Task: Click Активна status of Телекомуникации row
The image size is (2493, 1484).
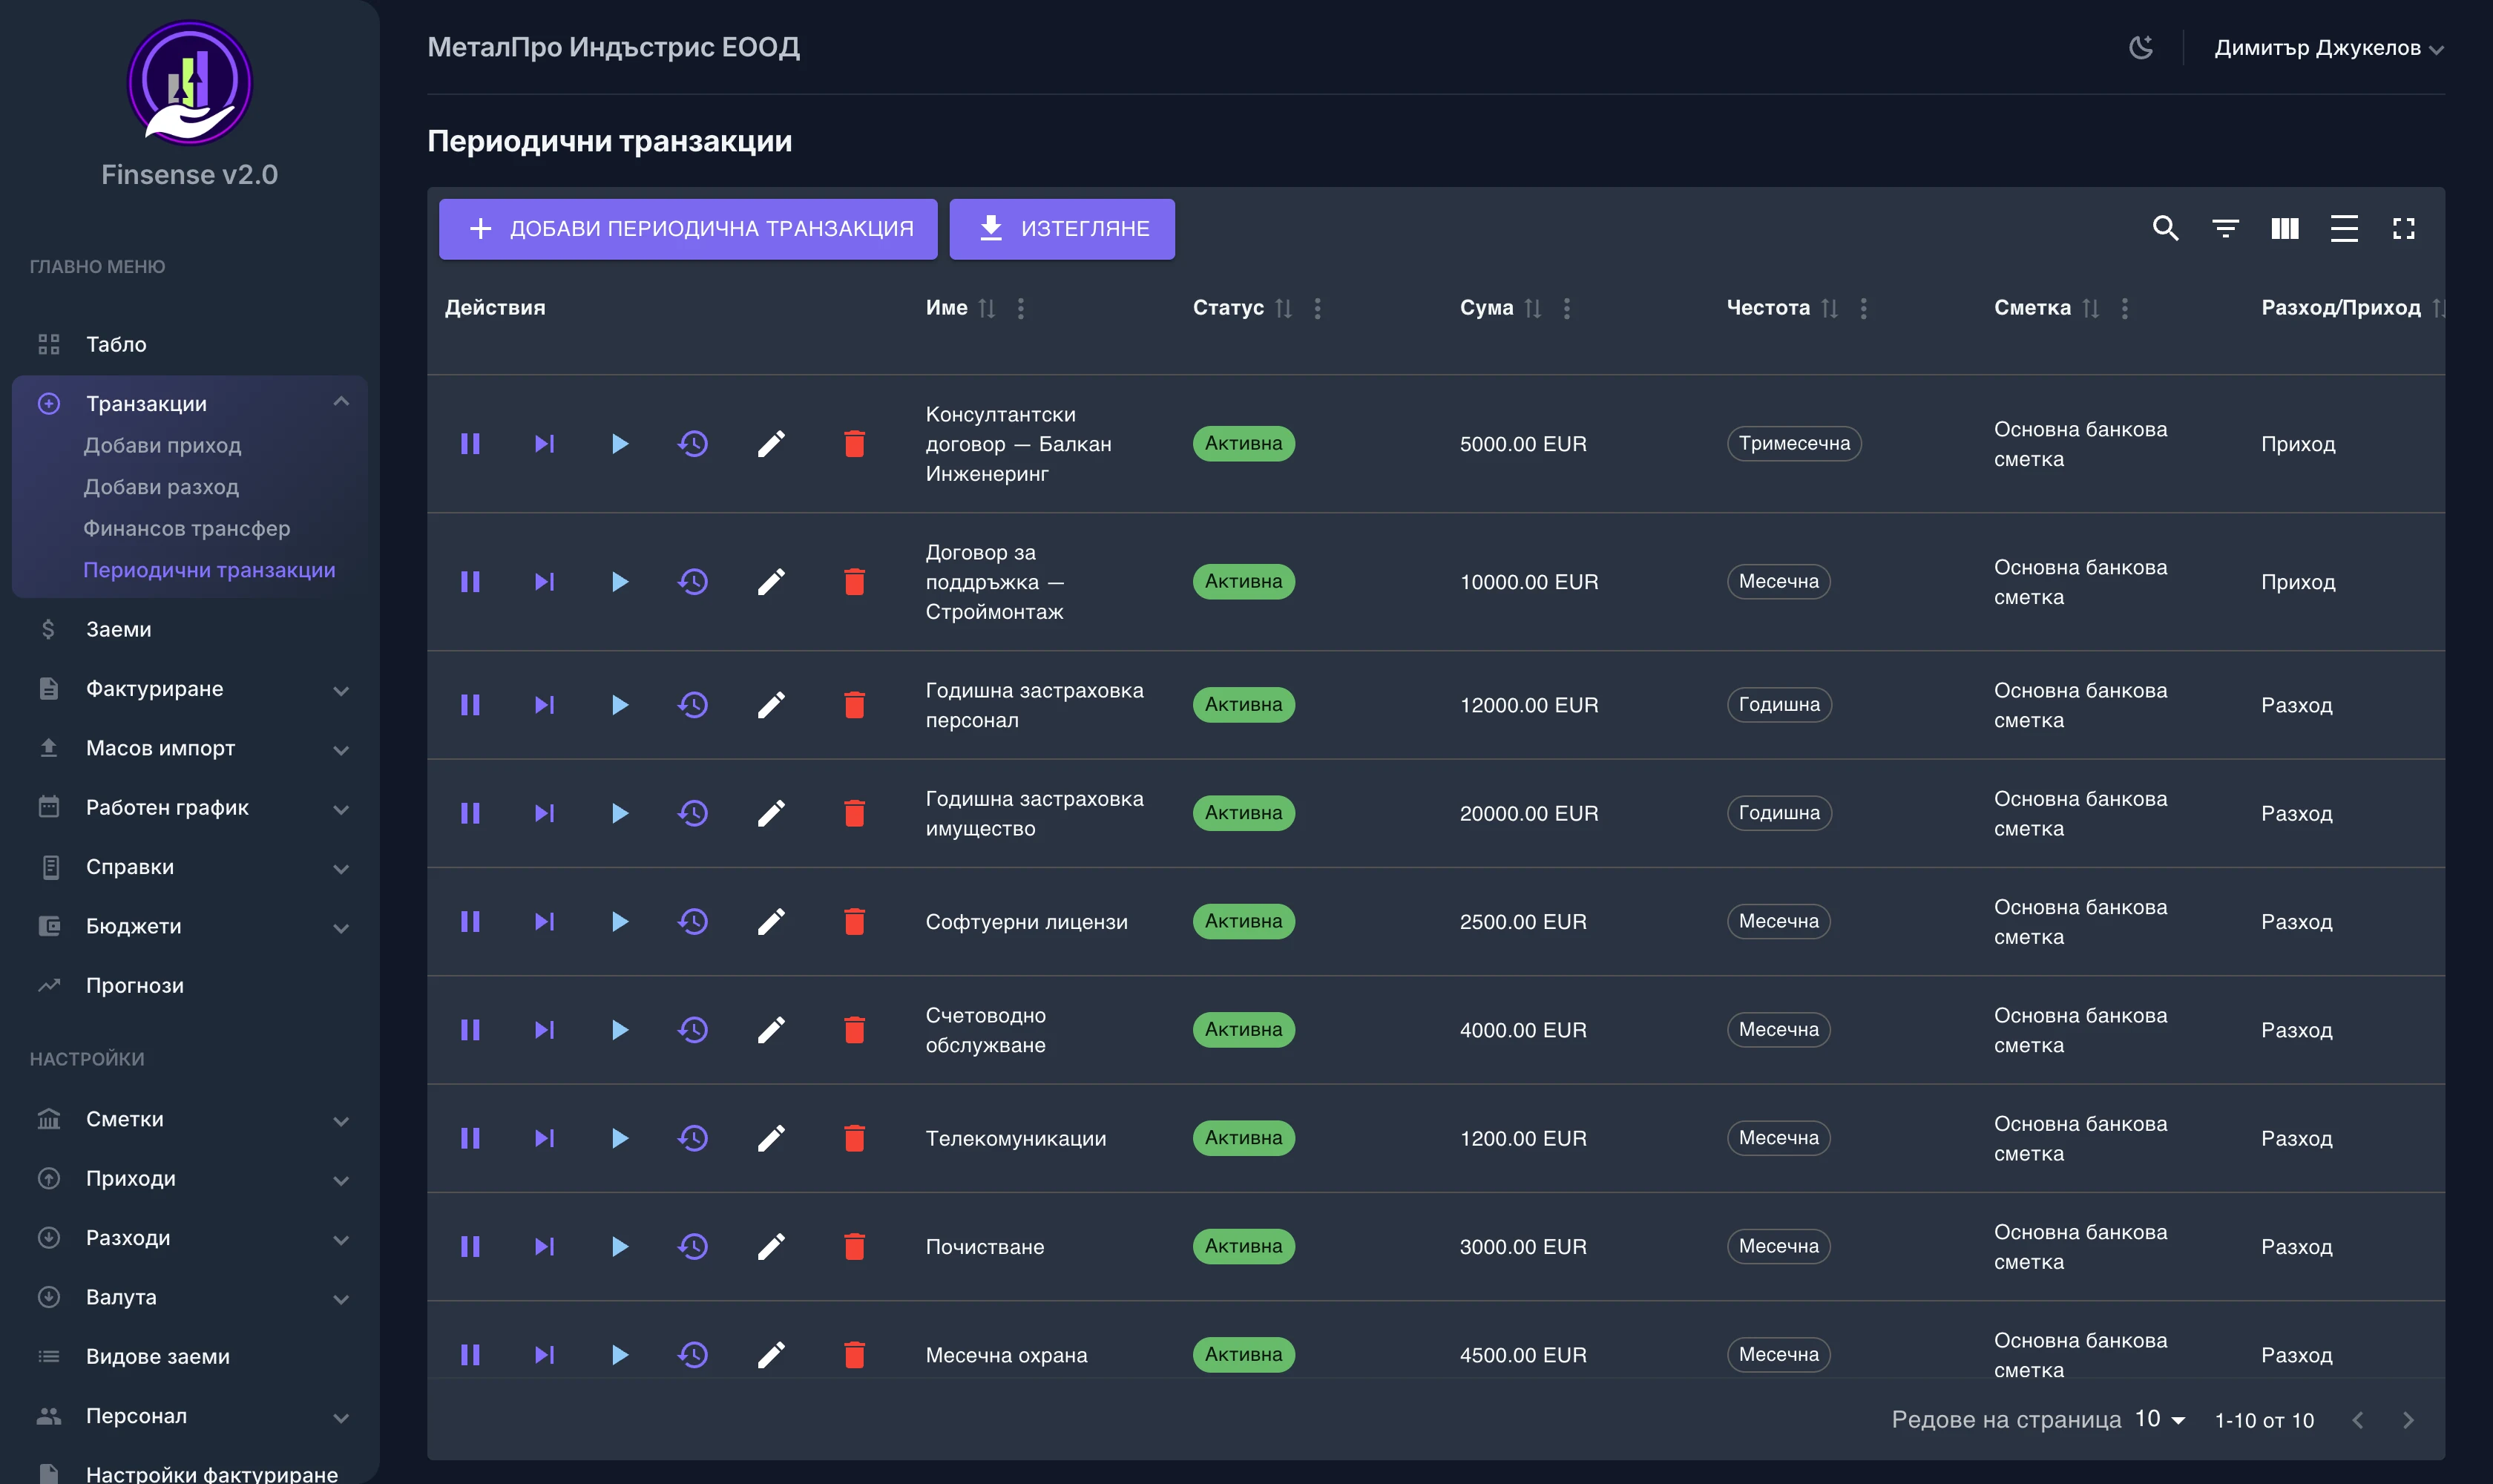Action: (1243, 1138)
